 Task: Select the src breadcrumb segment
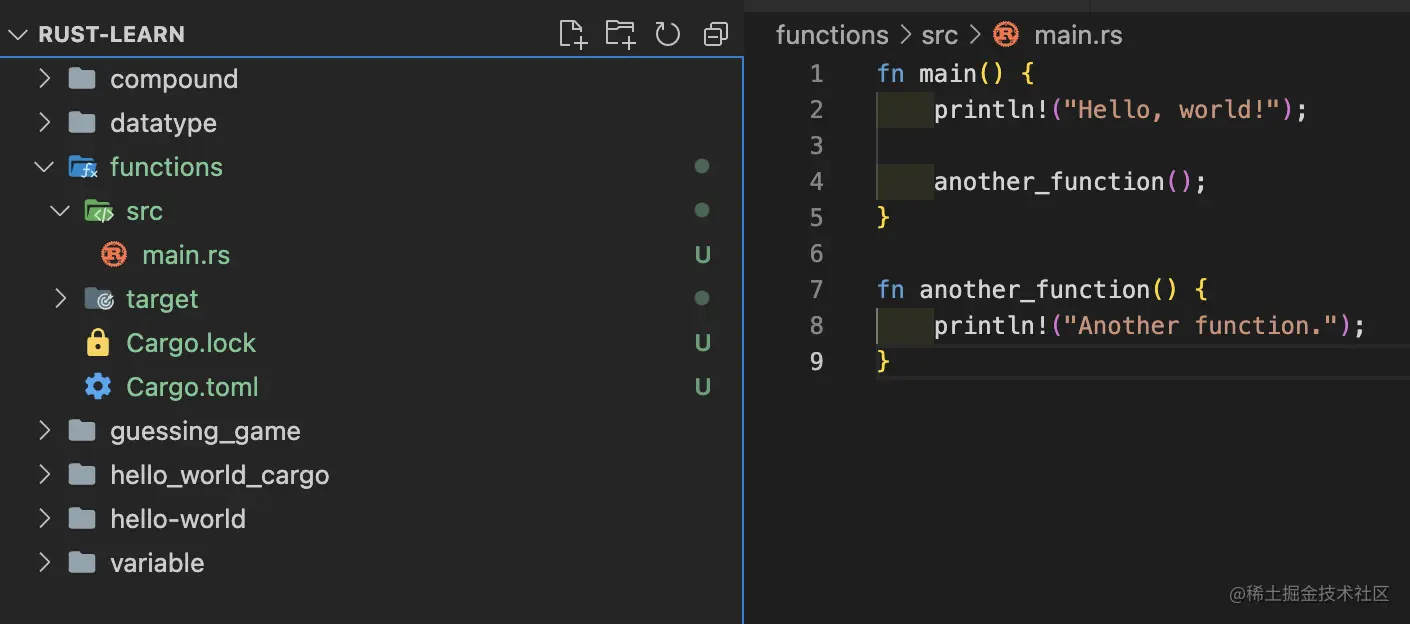click(940, 35)
